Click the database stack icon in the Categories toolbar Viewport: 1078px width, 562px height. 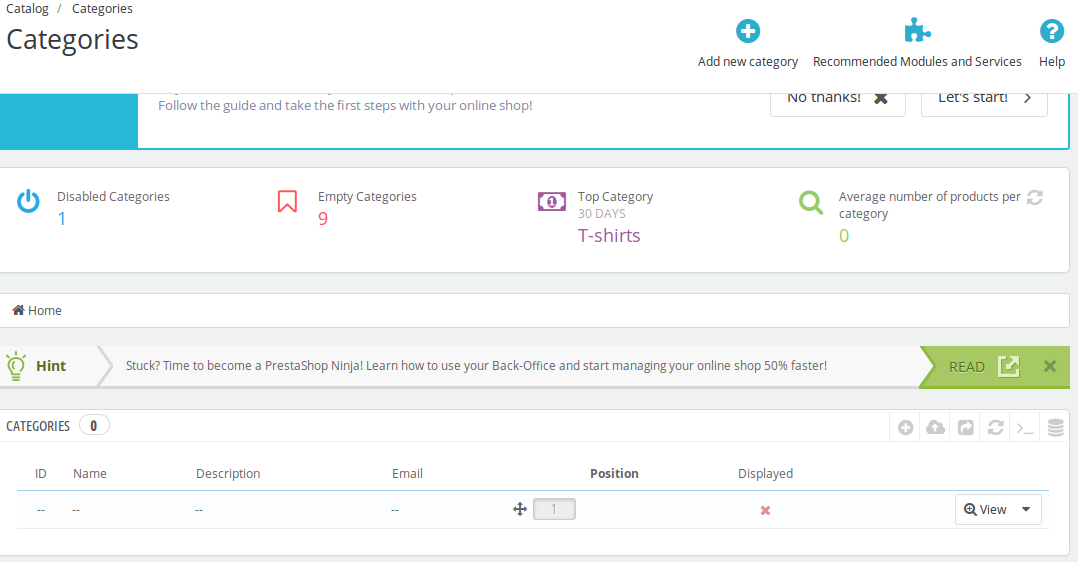click(1055, 428)
